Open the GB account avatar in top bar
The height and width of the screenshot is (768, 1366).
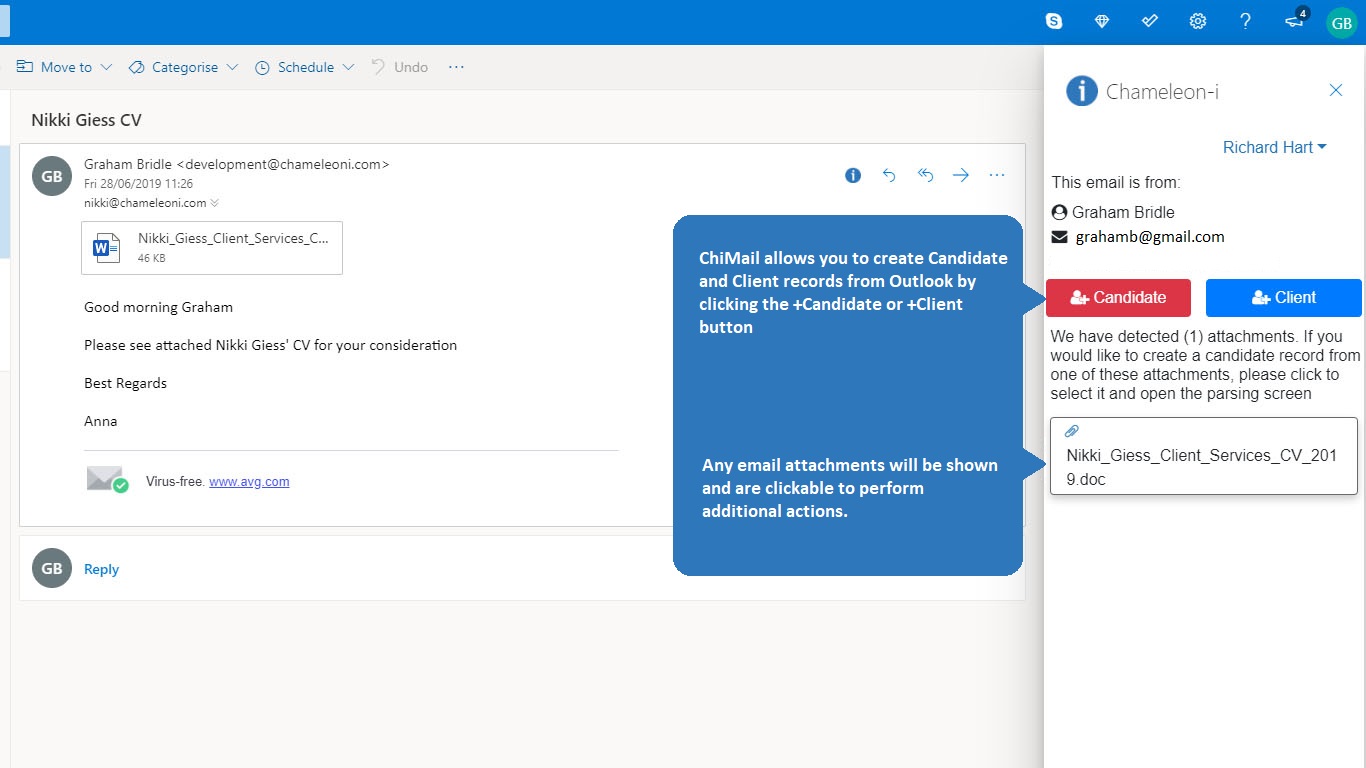pyautogui.click(x=1342, y=22)
